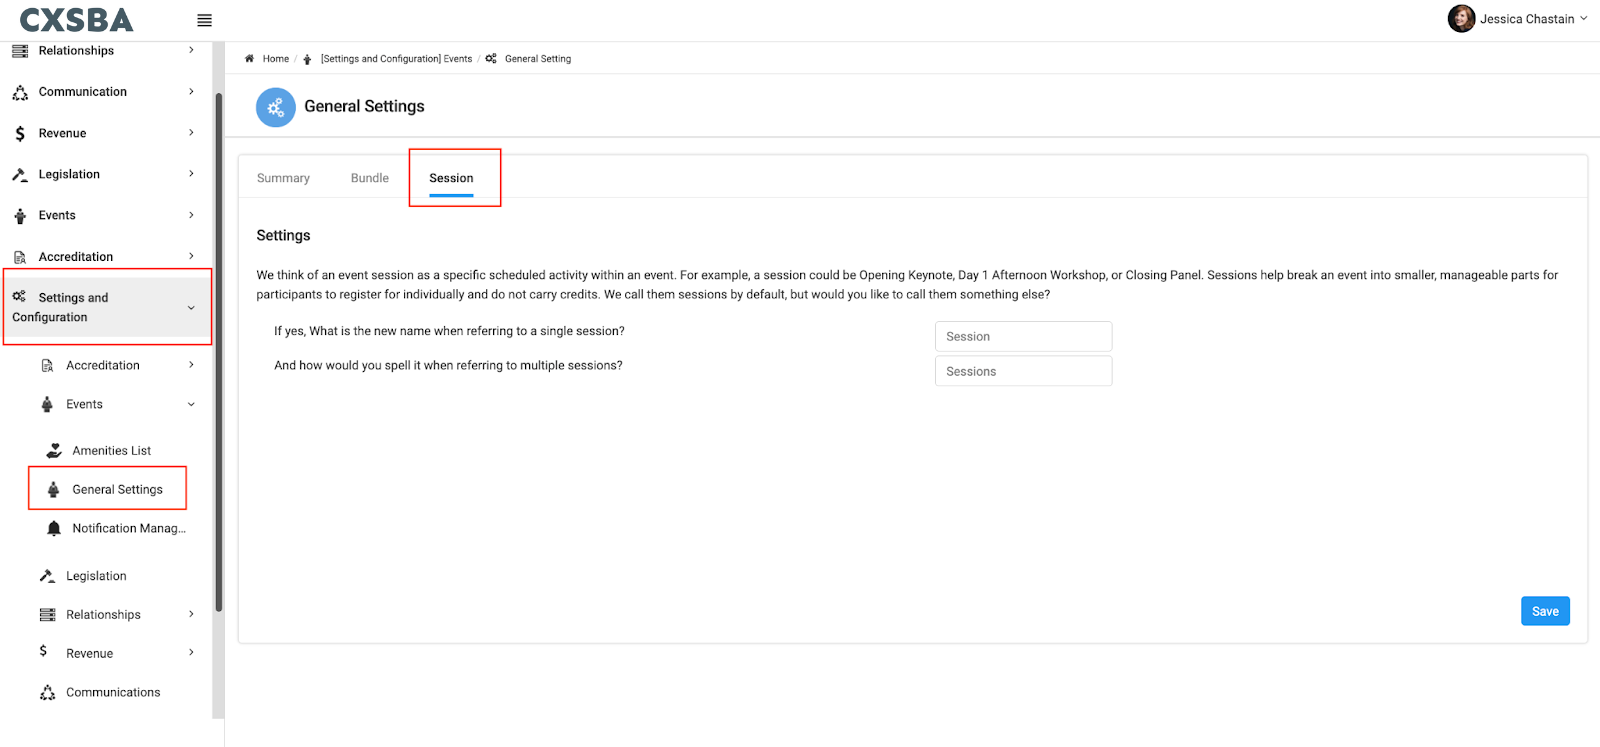This screenshot has width=1600, height=747.
Task: Switch to the Summary tab
Action: tap(283, 178)
